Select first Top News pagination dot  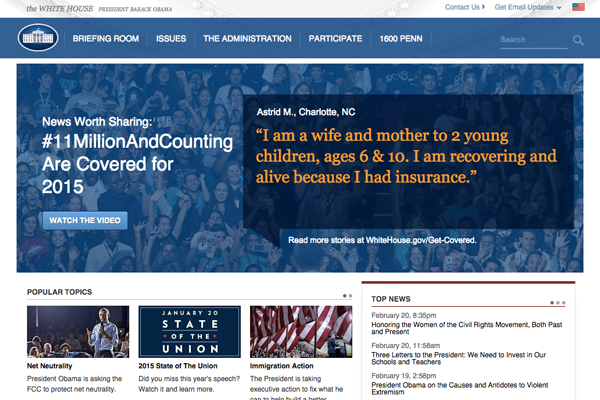point(552,303)
